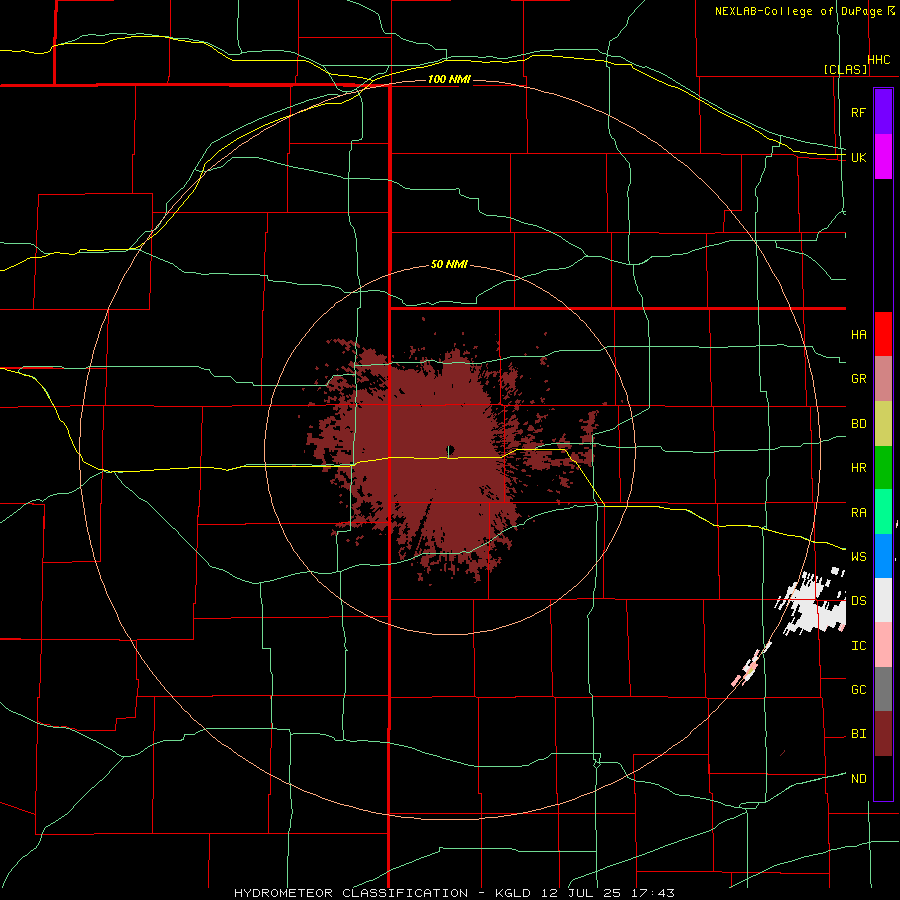
Task: Click the IC legend label
Action: click(x=859, y=646)
